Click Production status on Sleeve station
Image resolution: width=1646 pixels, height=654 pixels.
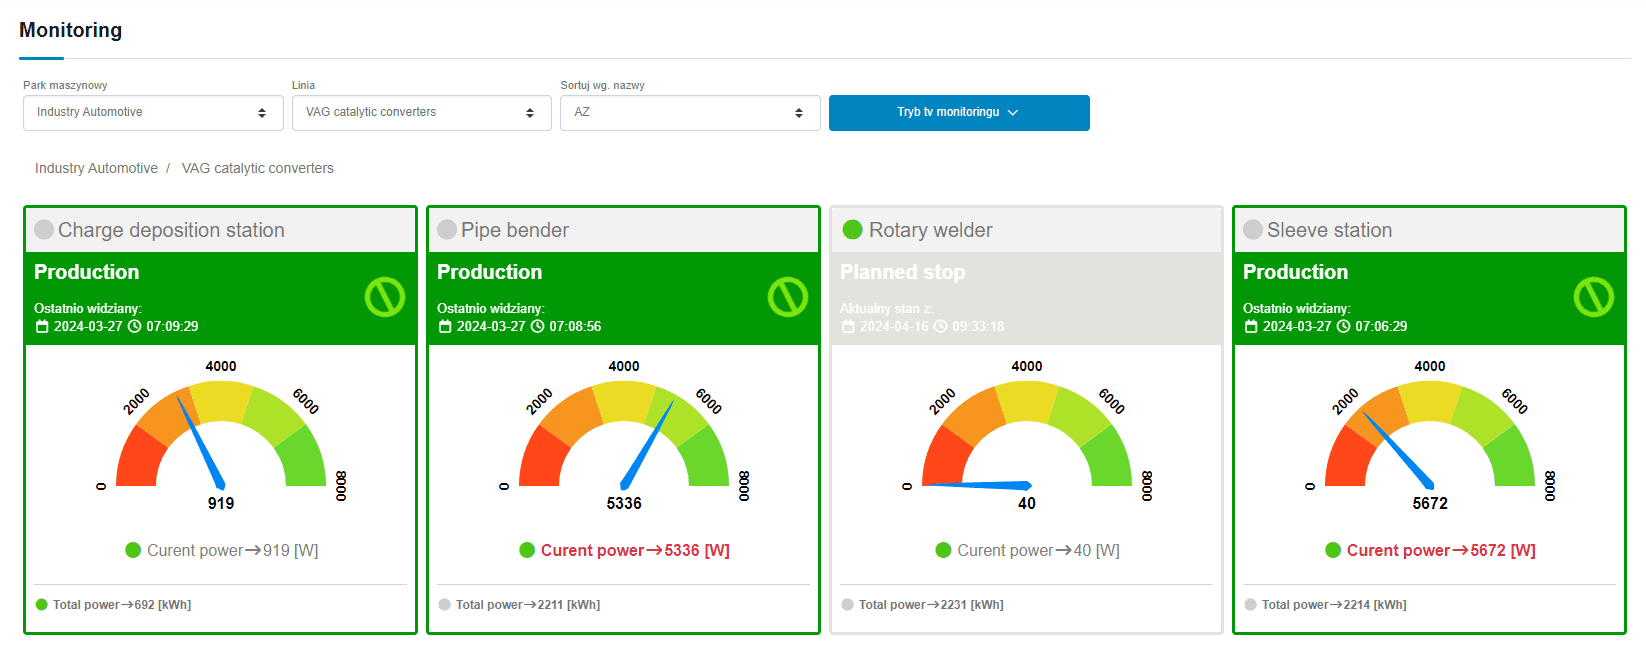1296,272
